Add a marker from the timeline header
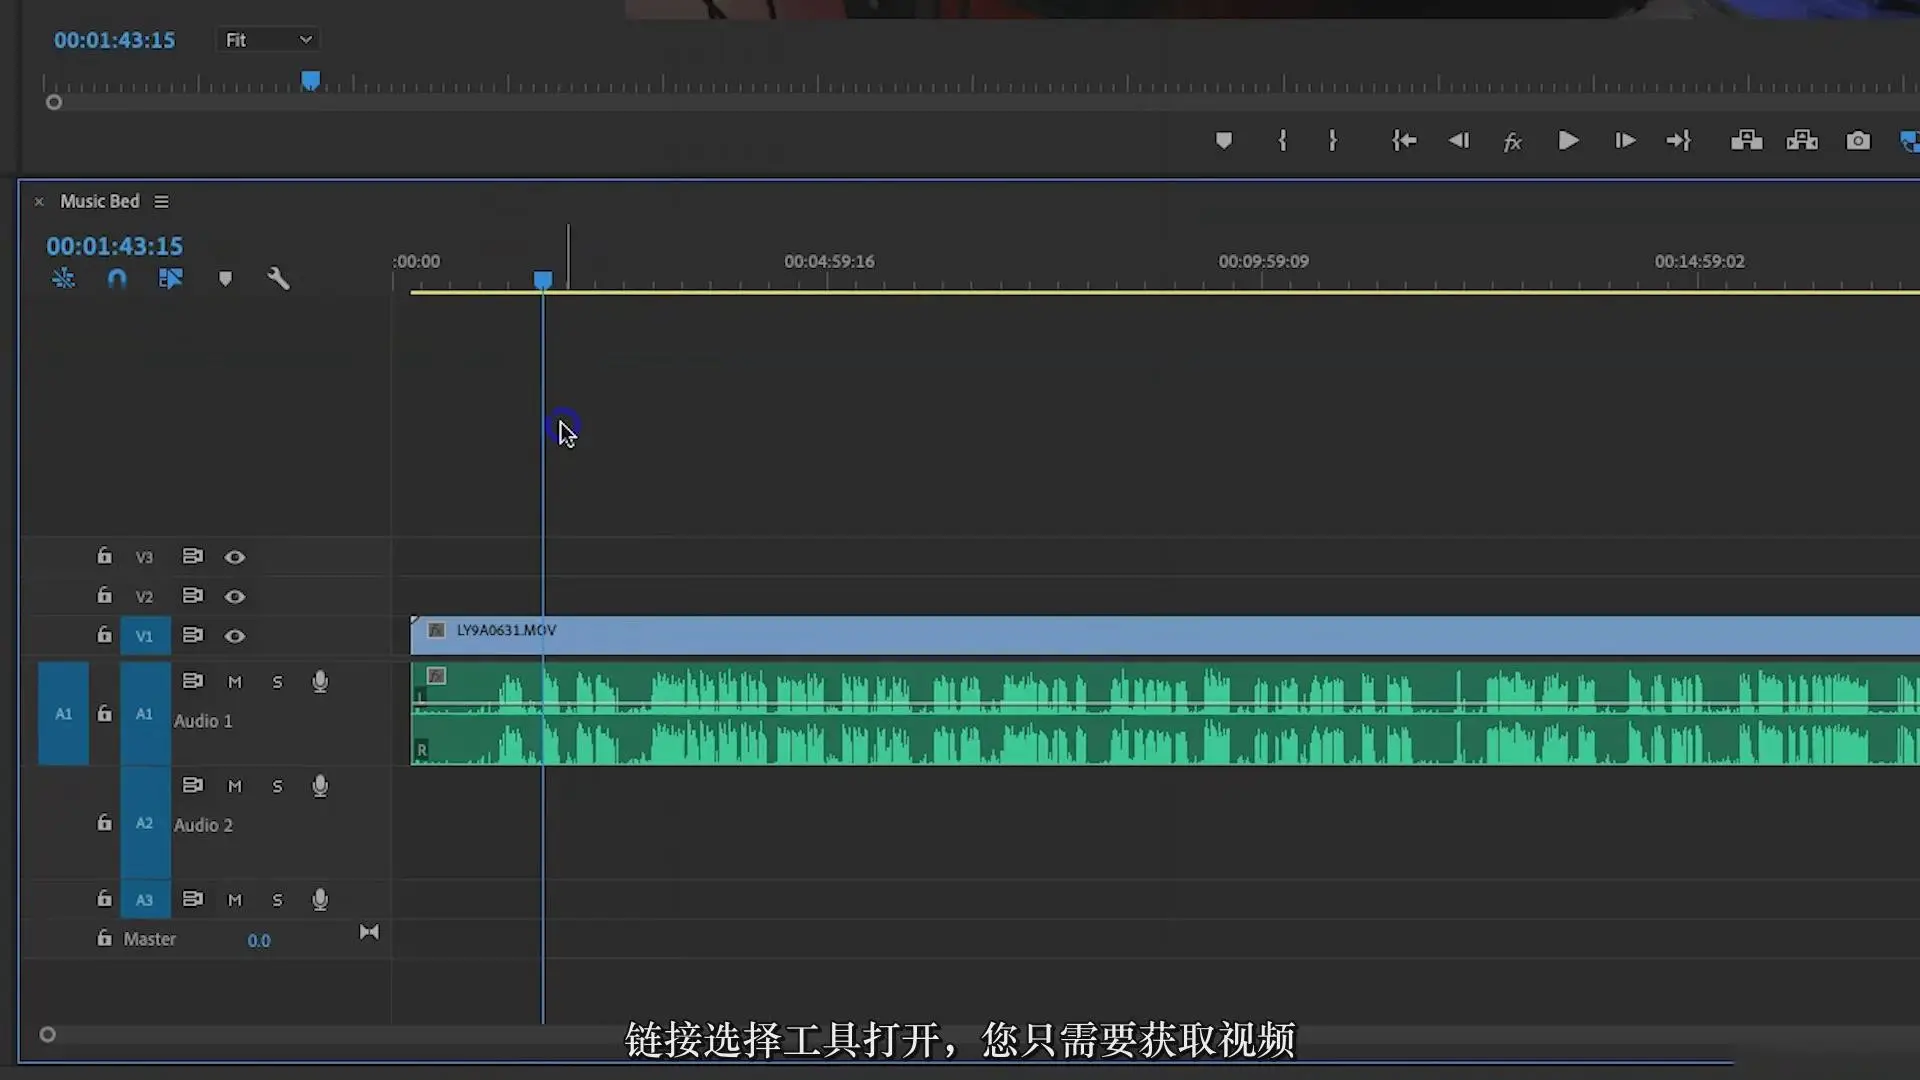This screenshot has width=1920, height=1080. [x=225, y=279]
